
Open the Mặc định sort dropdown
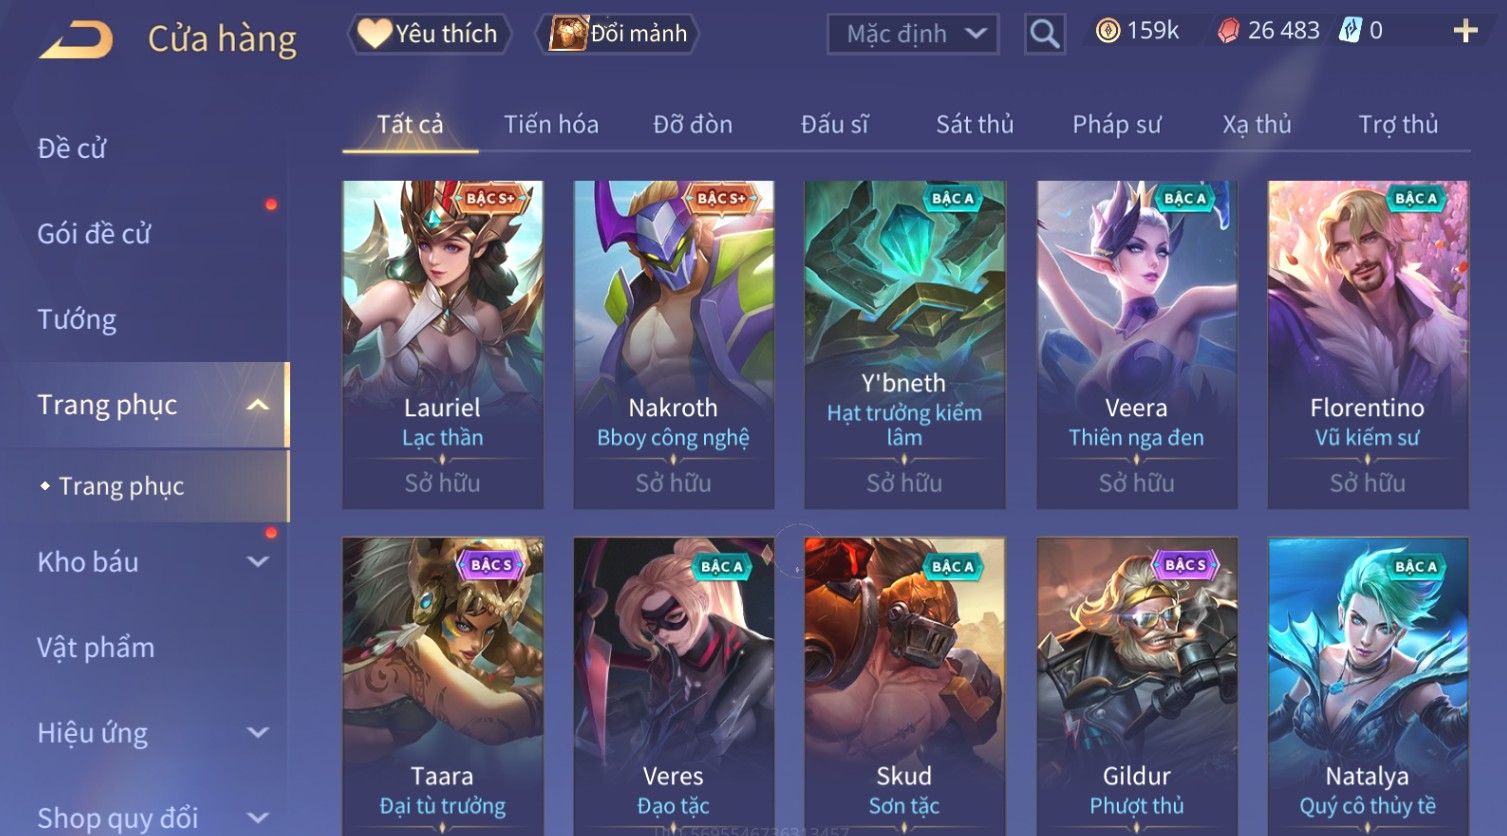coord(913,34)
